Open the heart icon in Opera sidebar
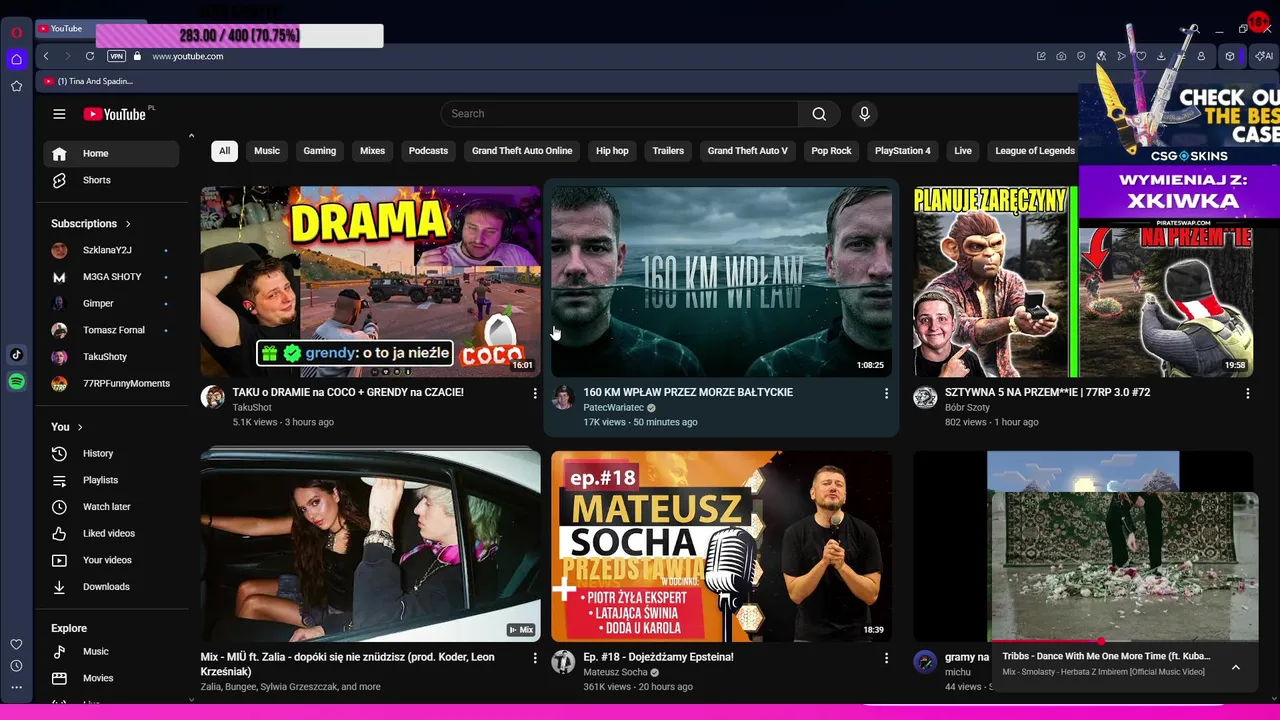This screenshot has height=720, width=1280. click(x=16, y=644)
